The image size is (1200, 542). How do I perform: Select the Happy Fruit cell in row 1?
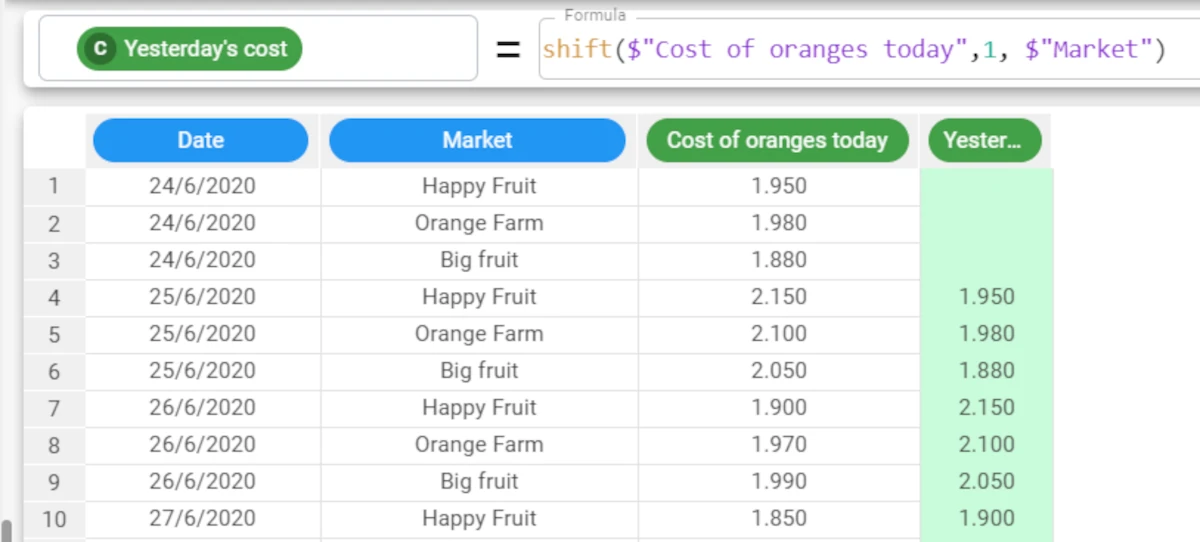479,186
